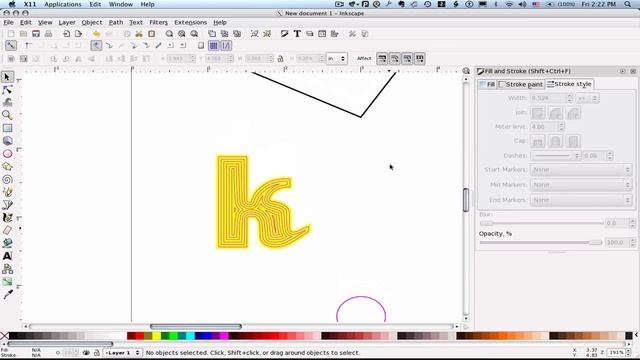Click the cyan palette swatch
The width and height of the screenshot is (640, 360).
[x=190, y=336]
